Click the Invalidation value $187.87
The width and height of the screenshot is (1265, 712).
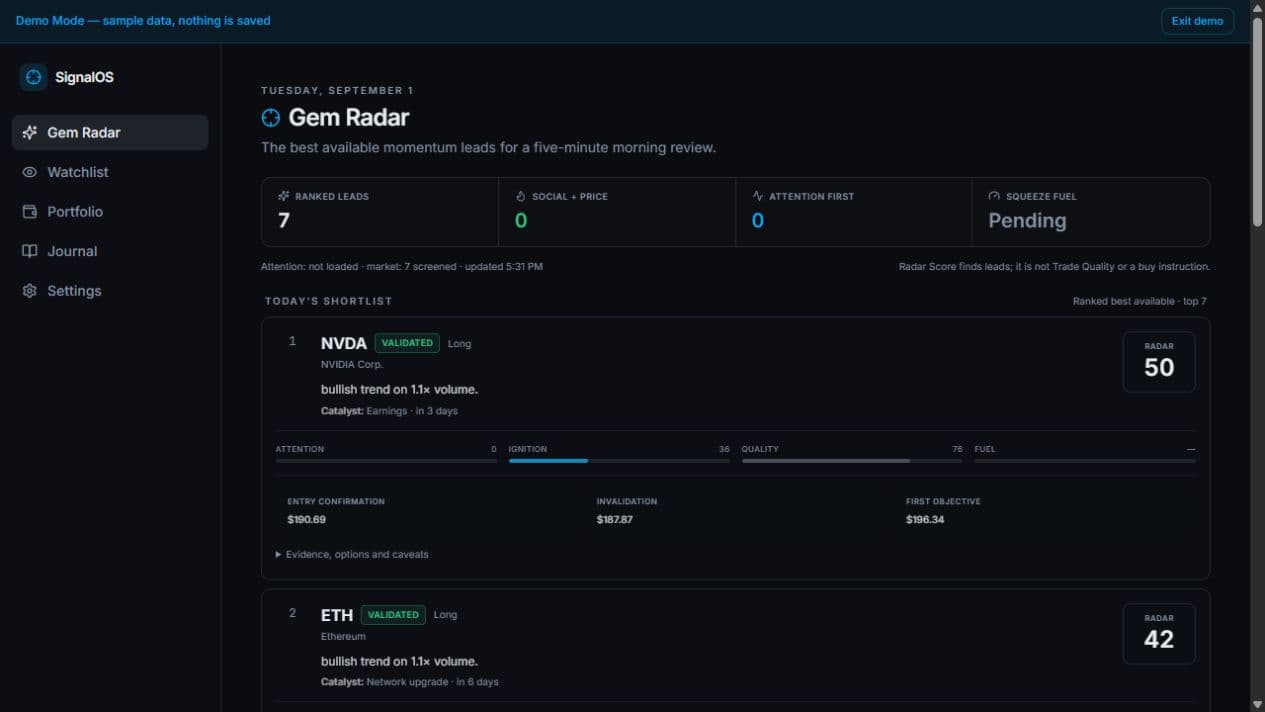tap(615, 520)
